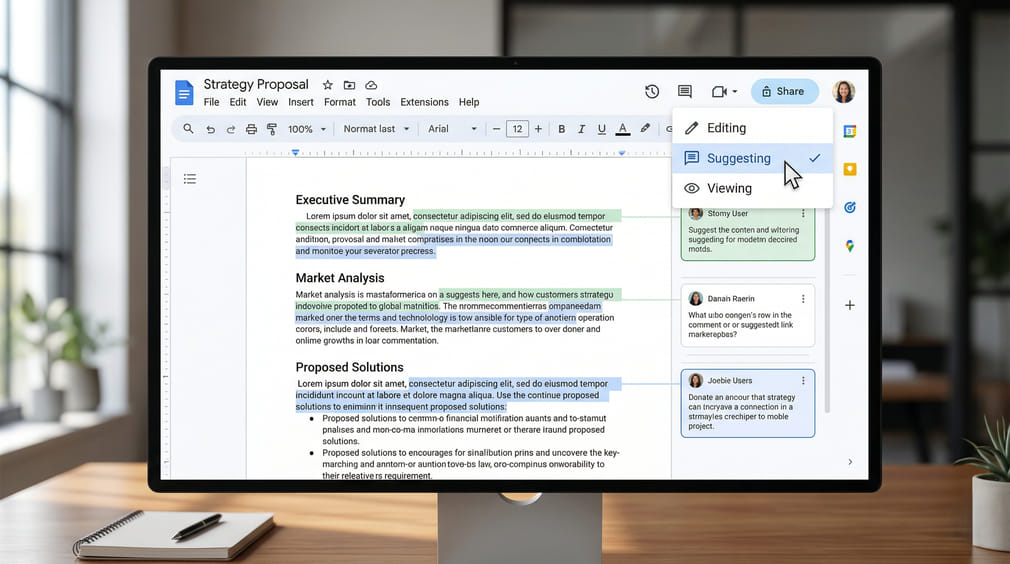Viewport: 1010px width, 564px height.
Task: Activate the paint format tool
Action: pos(272,129)
